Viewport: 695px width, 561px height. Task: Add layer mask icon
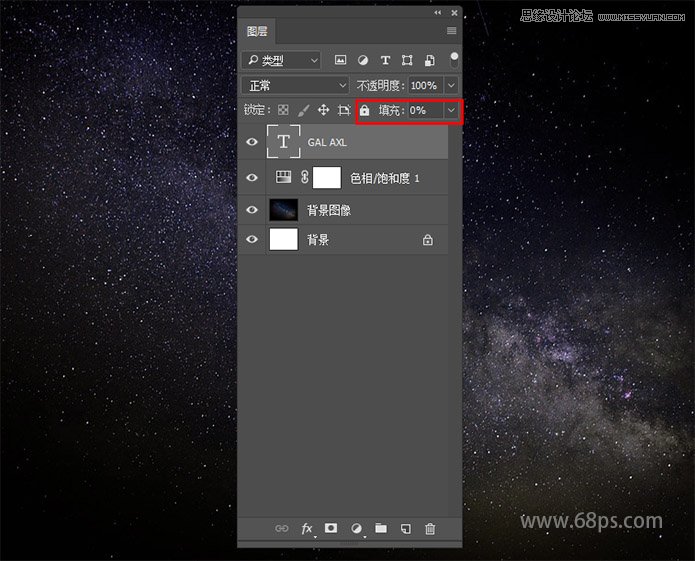331,528
